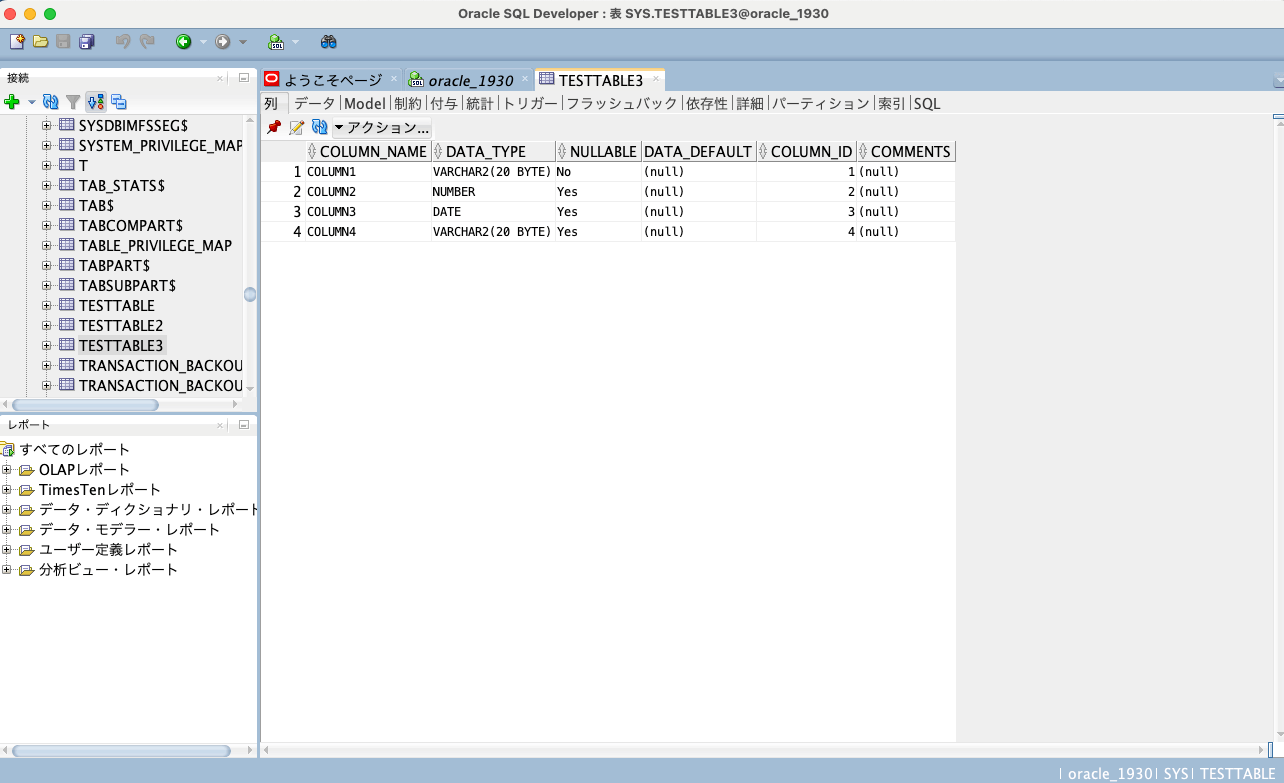Click the COLUMN1 cell
This screenshot has width=1284, height=783.
[368, 172]
